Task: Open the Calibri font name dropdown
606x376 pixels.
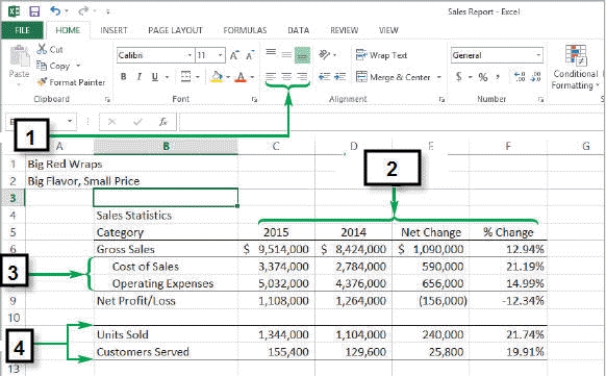Action: (189, 55)
